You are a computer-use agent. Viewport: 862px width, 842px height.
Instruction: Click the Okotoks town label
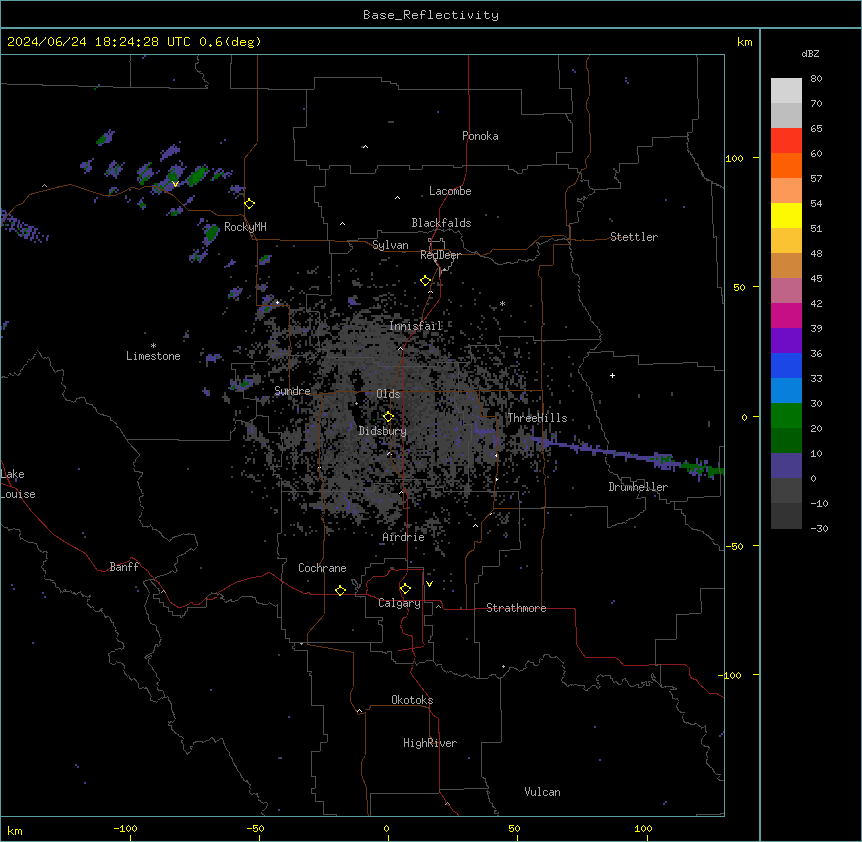412,700
